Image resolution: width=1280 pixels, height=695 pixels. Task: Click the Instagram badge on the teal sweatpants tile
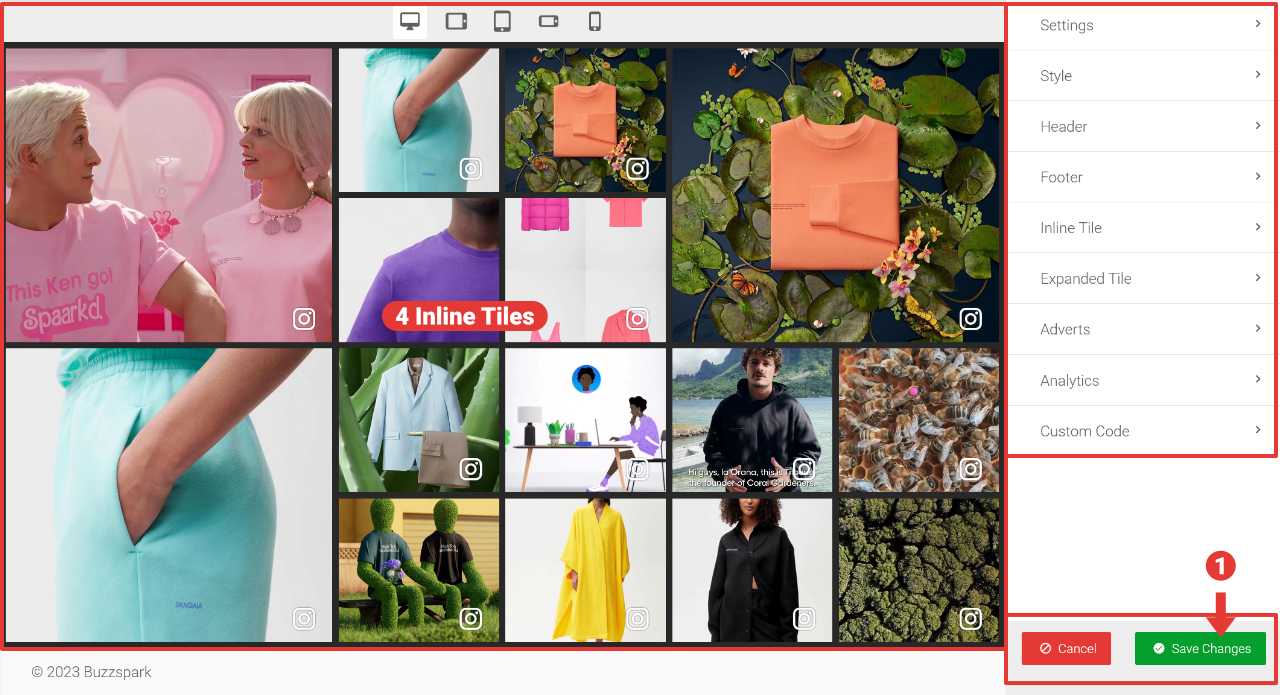pos(304,618)
